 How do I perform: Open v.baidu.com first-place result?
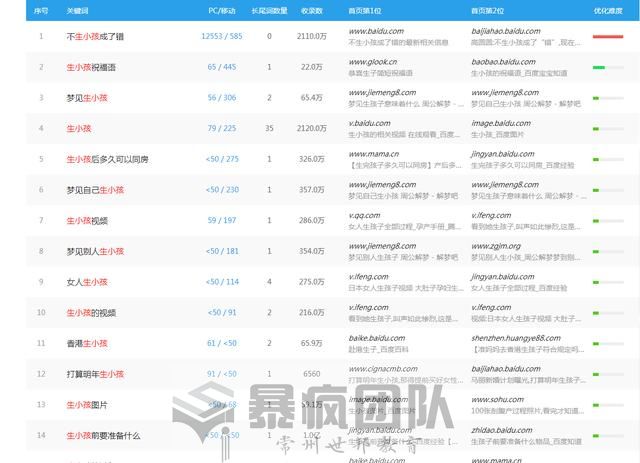click(x=369, y=123)
